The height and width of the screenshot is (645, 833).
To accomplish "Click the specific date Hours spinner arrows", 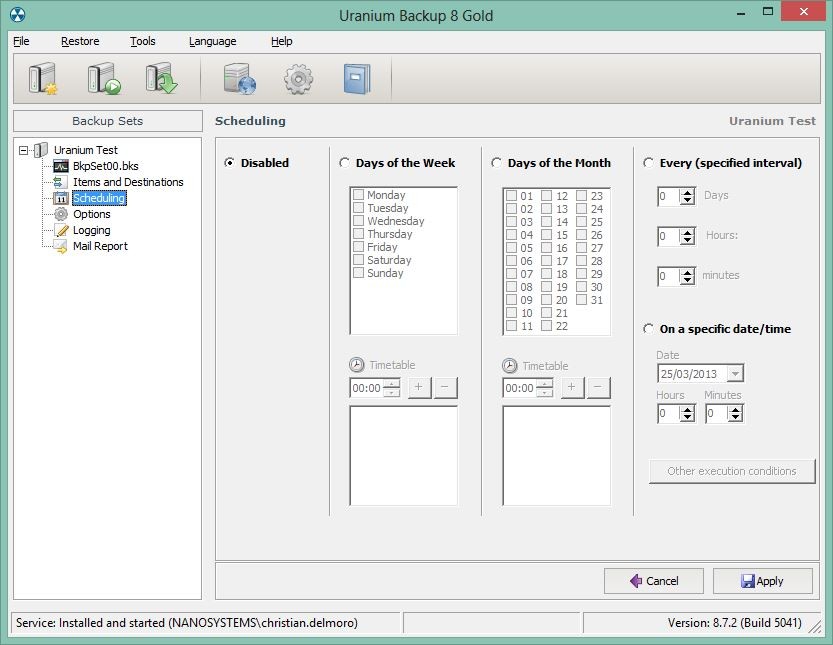I will (x=687, y=413).
